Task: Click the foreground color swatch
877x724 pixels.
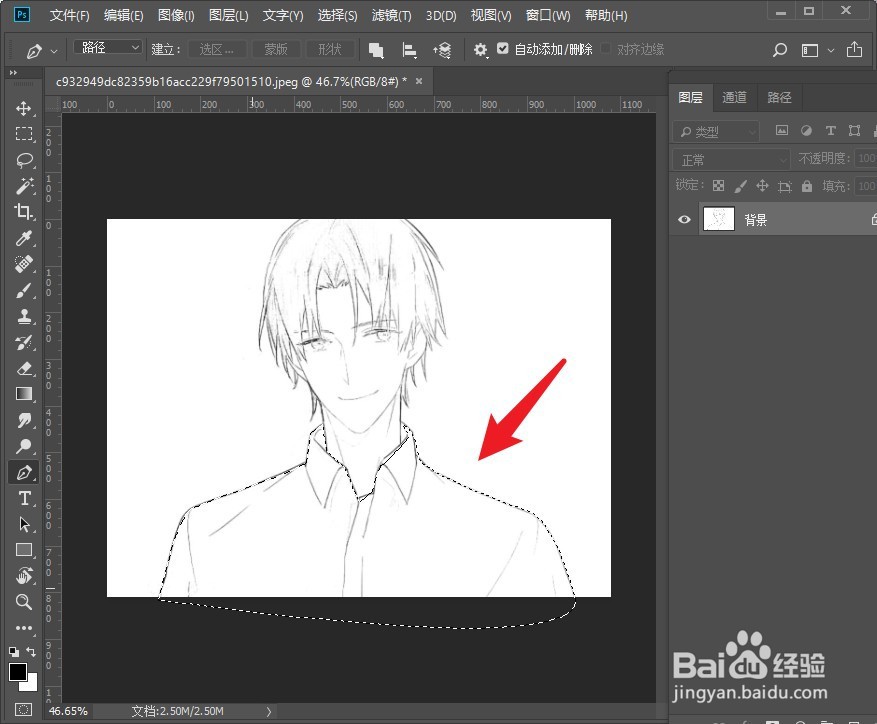Action: pos(17,672)
